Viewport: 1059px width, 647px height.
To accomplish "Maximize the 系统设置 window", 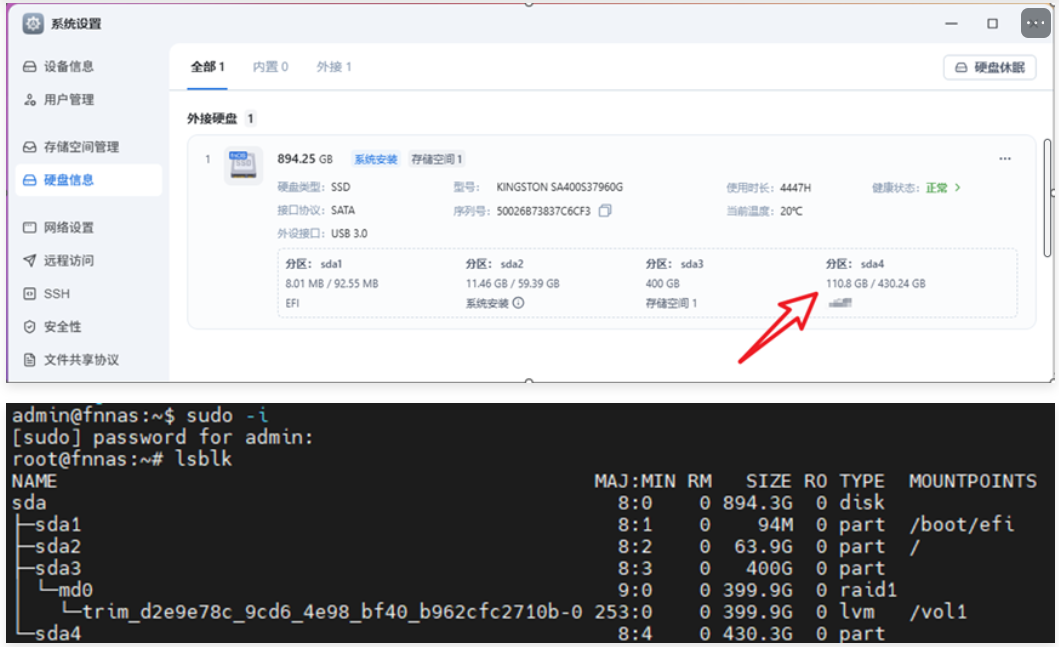I will tap(992, 24).
